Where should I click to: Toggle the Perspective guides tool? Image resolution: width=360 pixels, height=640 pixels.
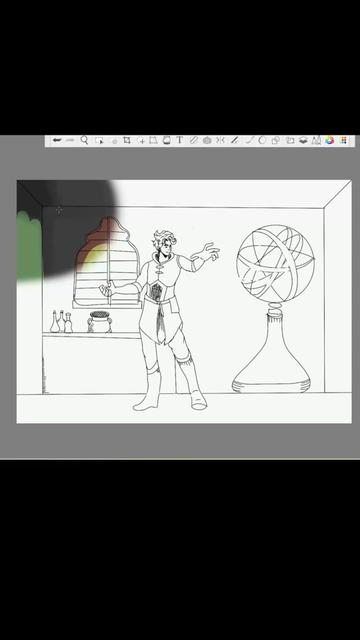[207, 140]
